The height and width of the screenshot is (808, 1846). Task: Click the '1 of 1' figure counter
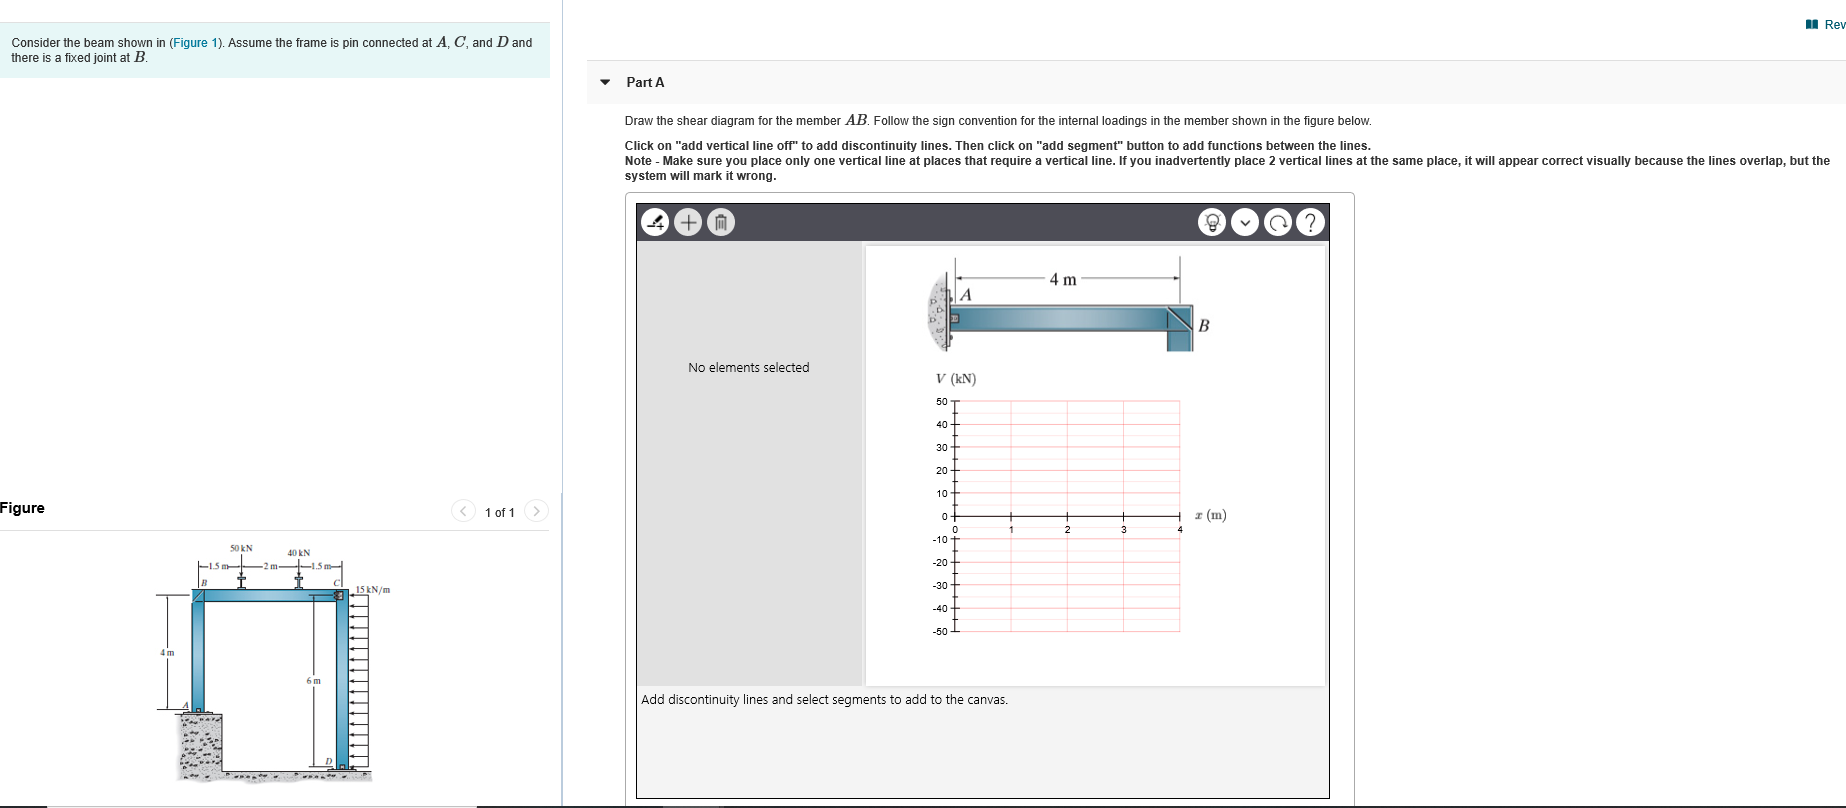[x=500, y=513]
